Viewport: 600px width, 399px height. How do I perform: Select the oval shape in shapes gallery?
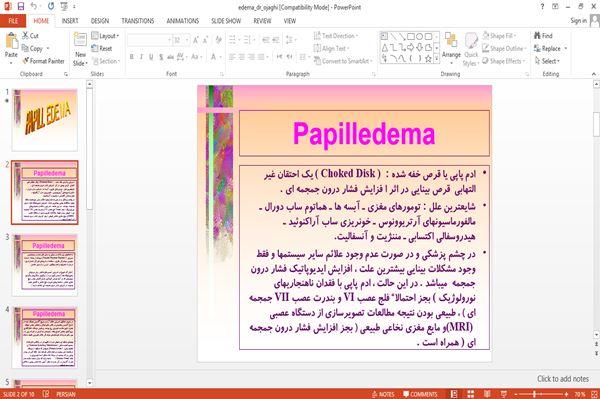(420, 37)
